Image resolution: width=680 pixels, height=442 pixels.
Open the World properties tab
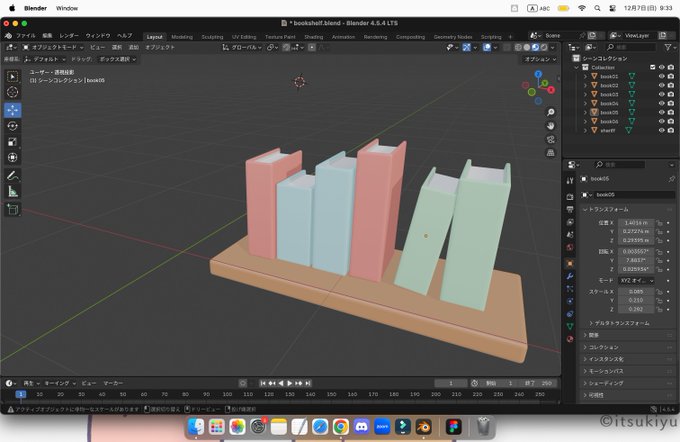tap(570, 247)
